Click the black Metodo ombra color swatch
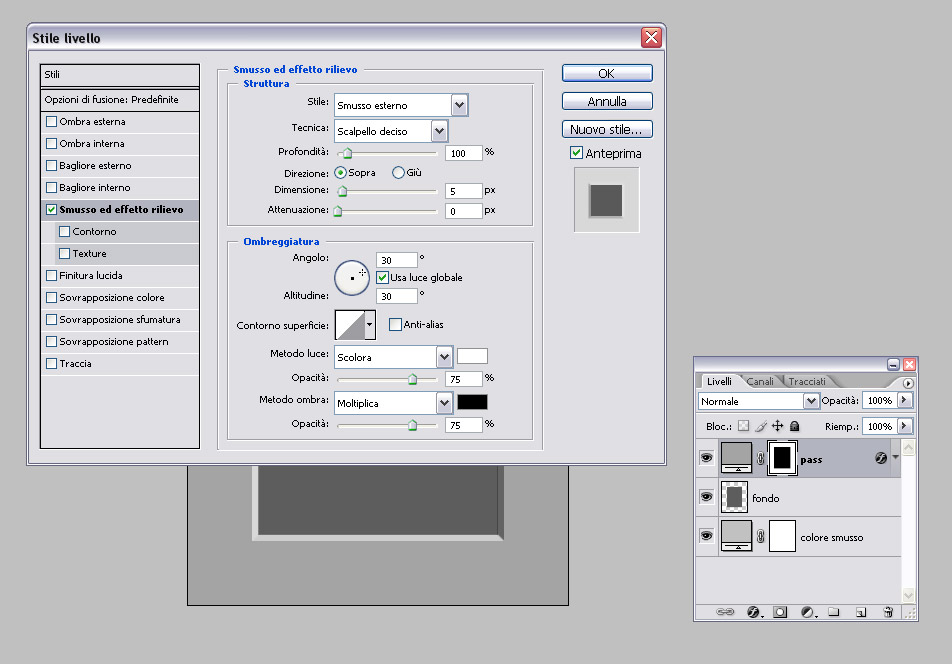Image resolution: width=952 pixels, height=664 pixels. [x=472, y=402]
